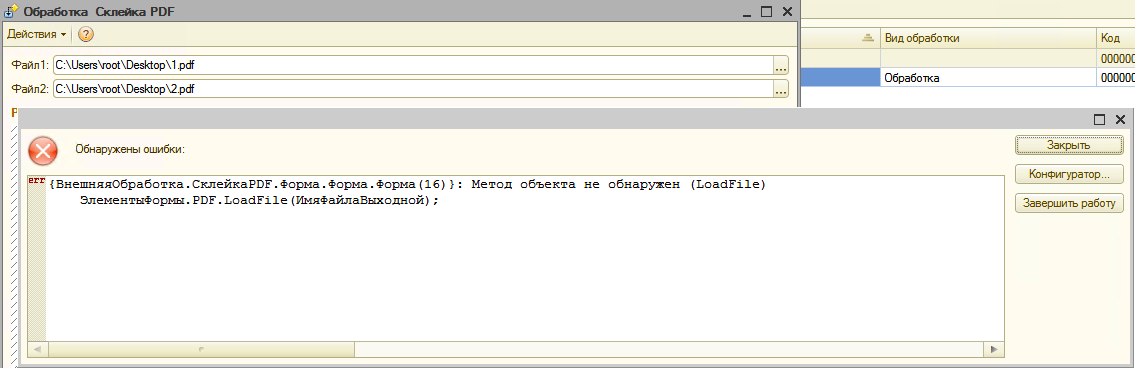This screenshot has height=368, width=1135.
Task: Click the Код column header in background table
Action: (x=1115, y=38)
